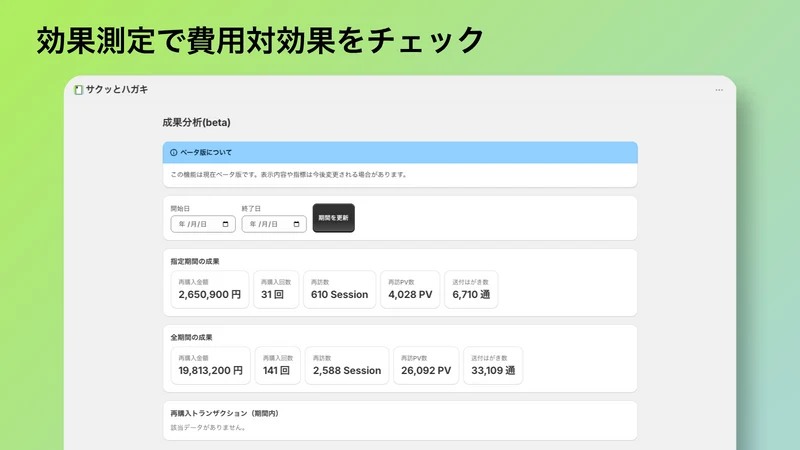Click the 2,588 Session total card
The height and width of the screenshot is (450, 800).
coord(347,365)
